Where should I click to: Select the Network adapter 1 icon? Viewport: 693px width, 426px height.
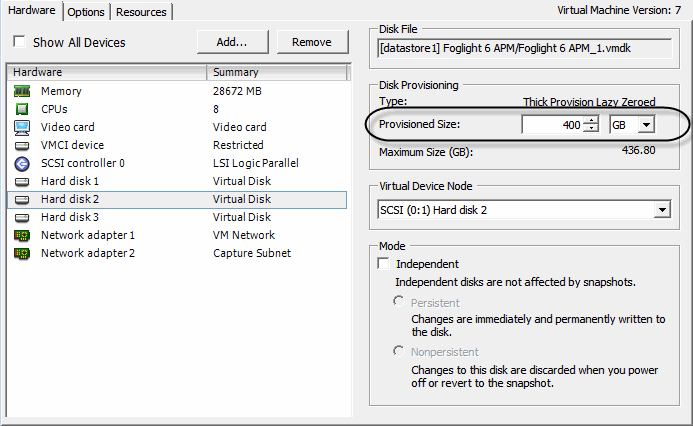coord(22,235)
